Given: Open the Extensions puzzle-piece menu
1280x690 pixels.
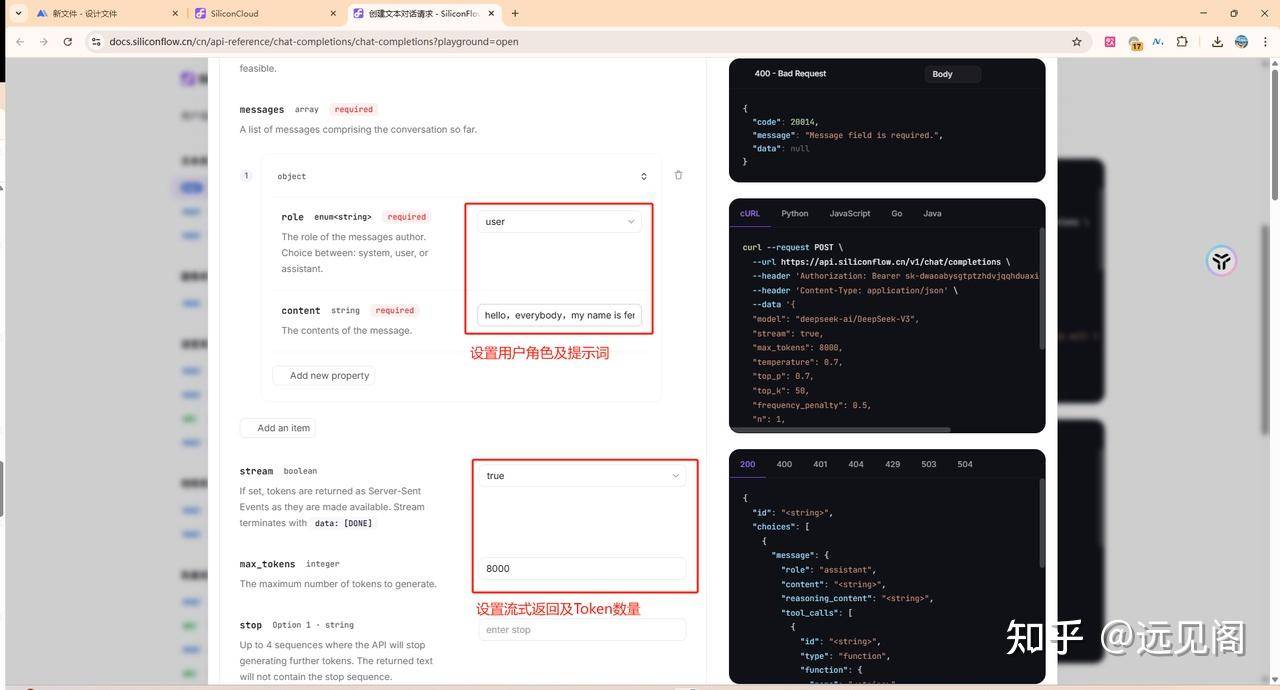Looking at the screenshot, I should (x=1182, y=42).
